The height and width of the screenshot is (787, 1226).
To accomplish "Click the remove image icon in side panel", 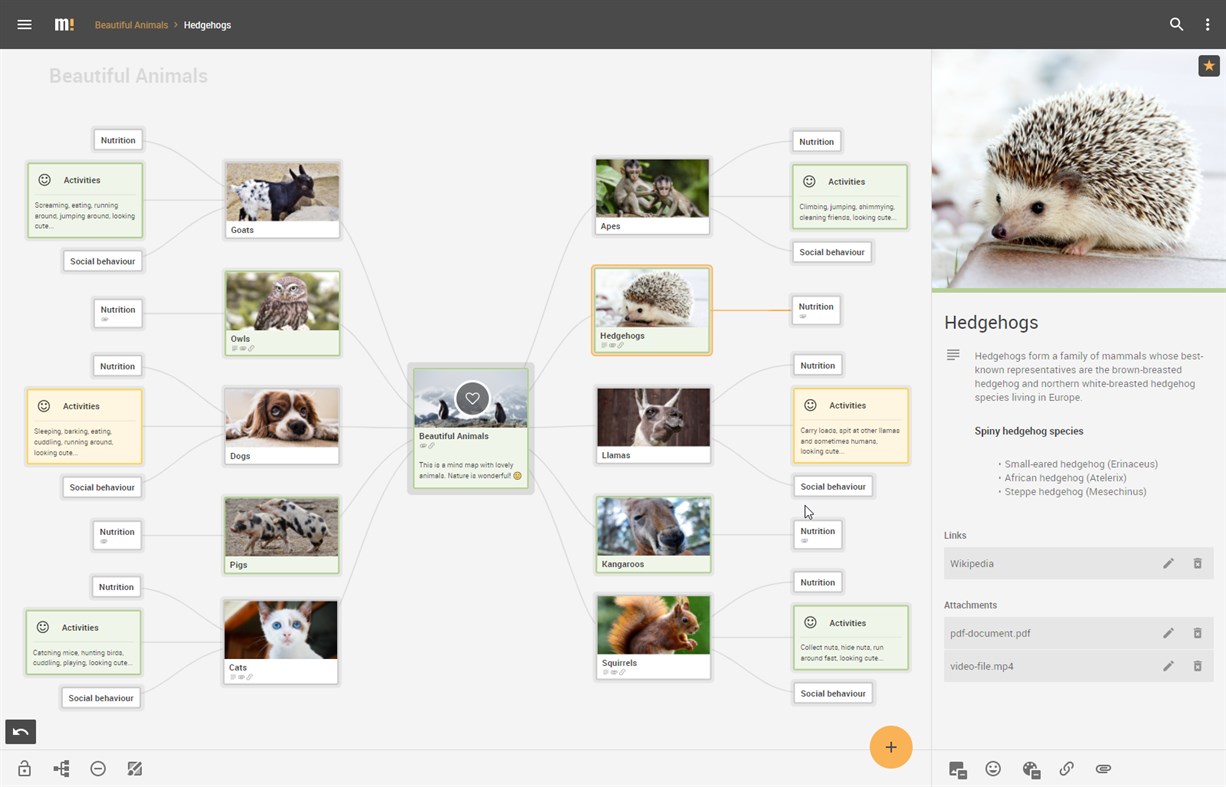I will tap(957, 770).
